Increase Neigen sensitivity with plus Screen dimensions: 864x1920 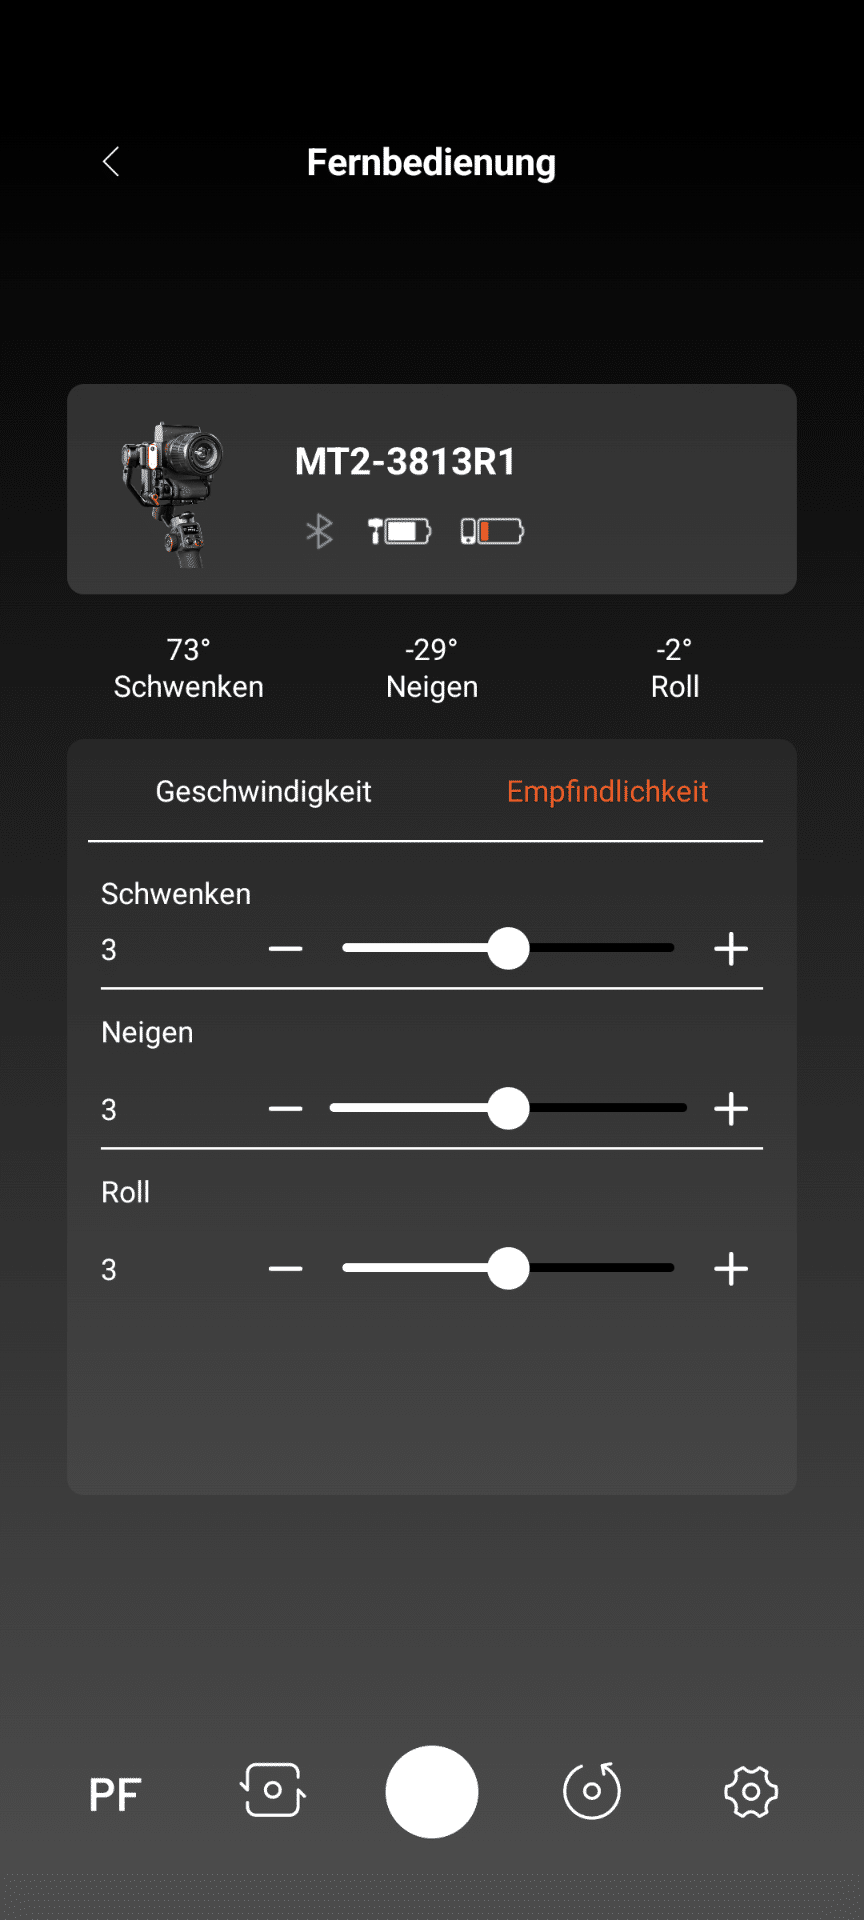click(x=731, y=1109)
